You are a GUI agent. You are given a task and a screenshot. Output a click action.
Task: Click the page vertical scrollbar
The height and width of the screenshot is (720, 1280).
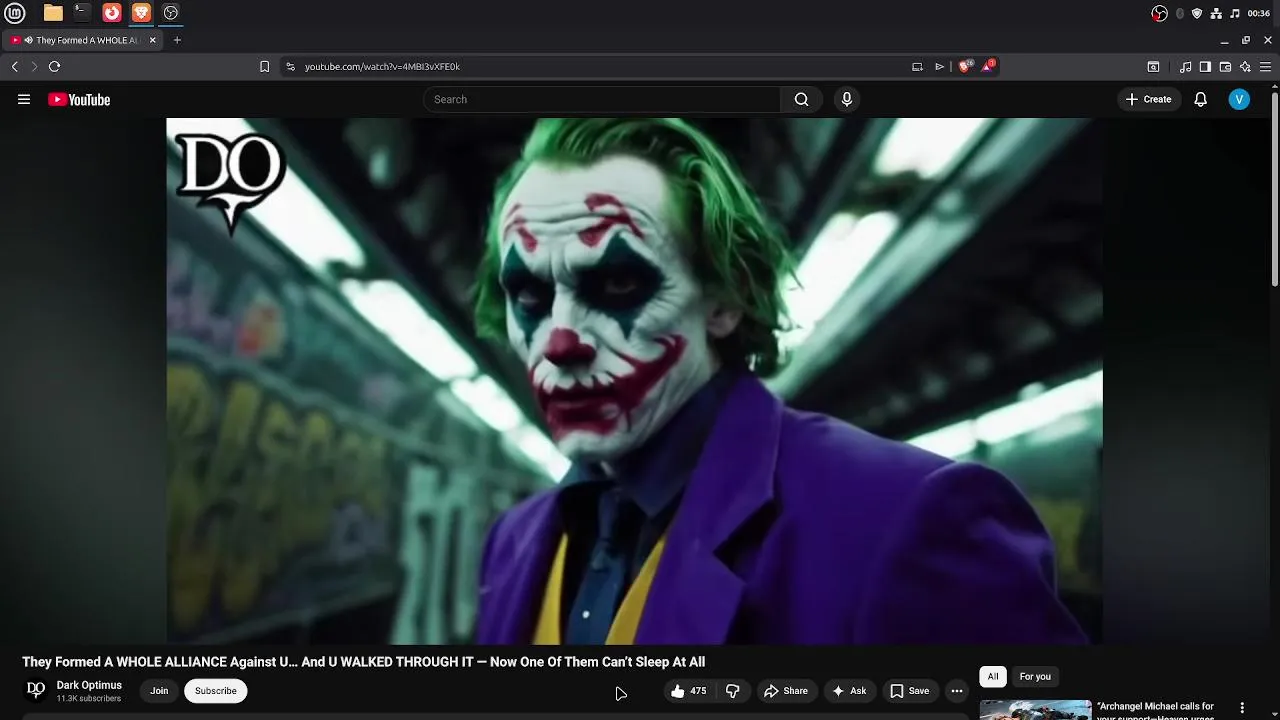(1275, 190)
